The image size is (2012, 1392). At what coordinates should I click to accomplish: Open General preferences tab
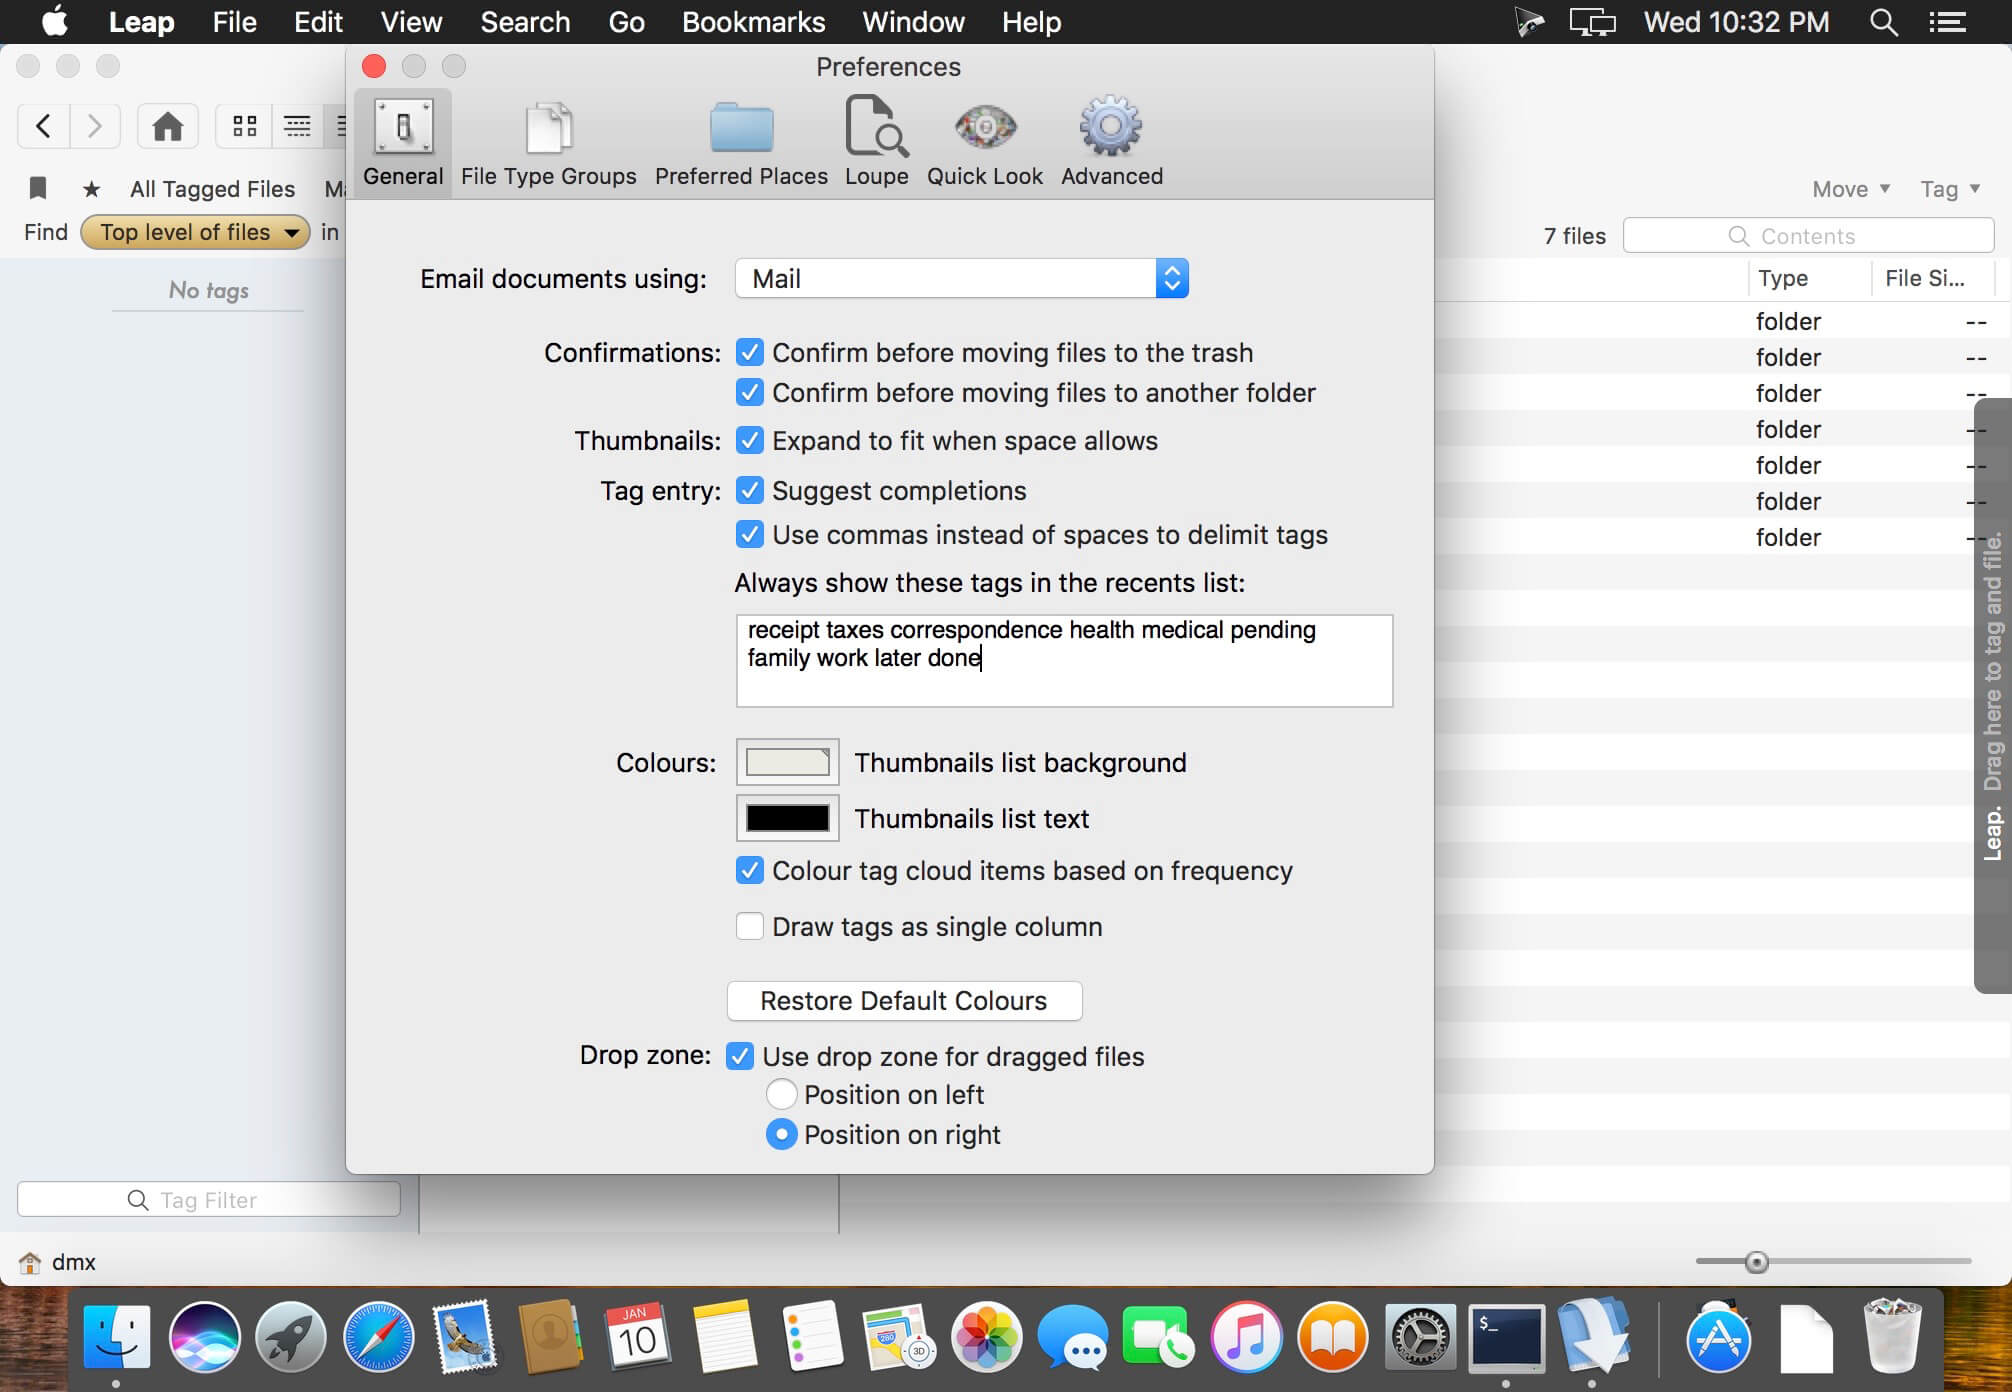click(402, 142)
